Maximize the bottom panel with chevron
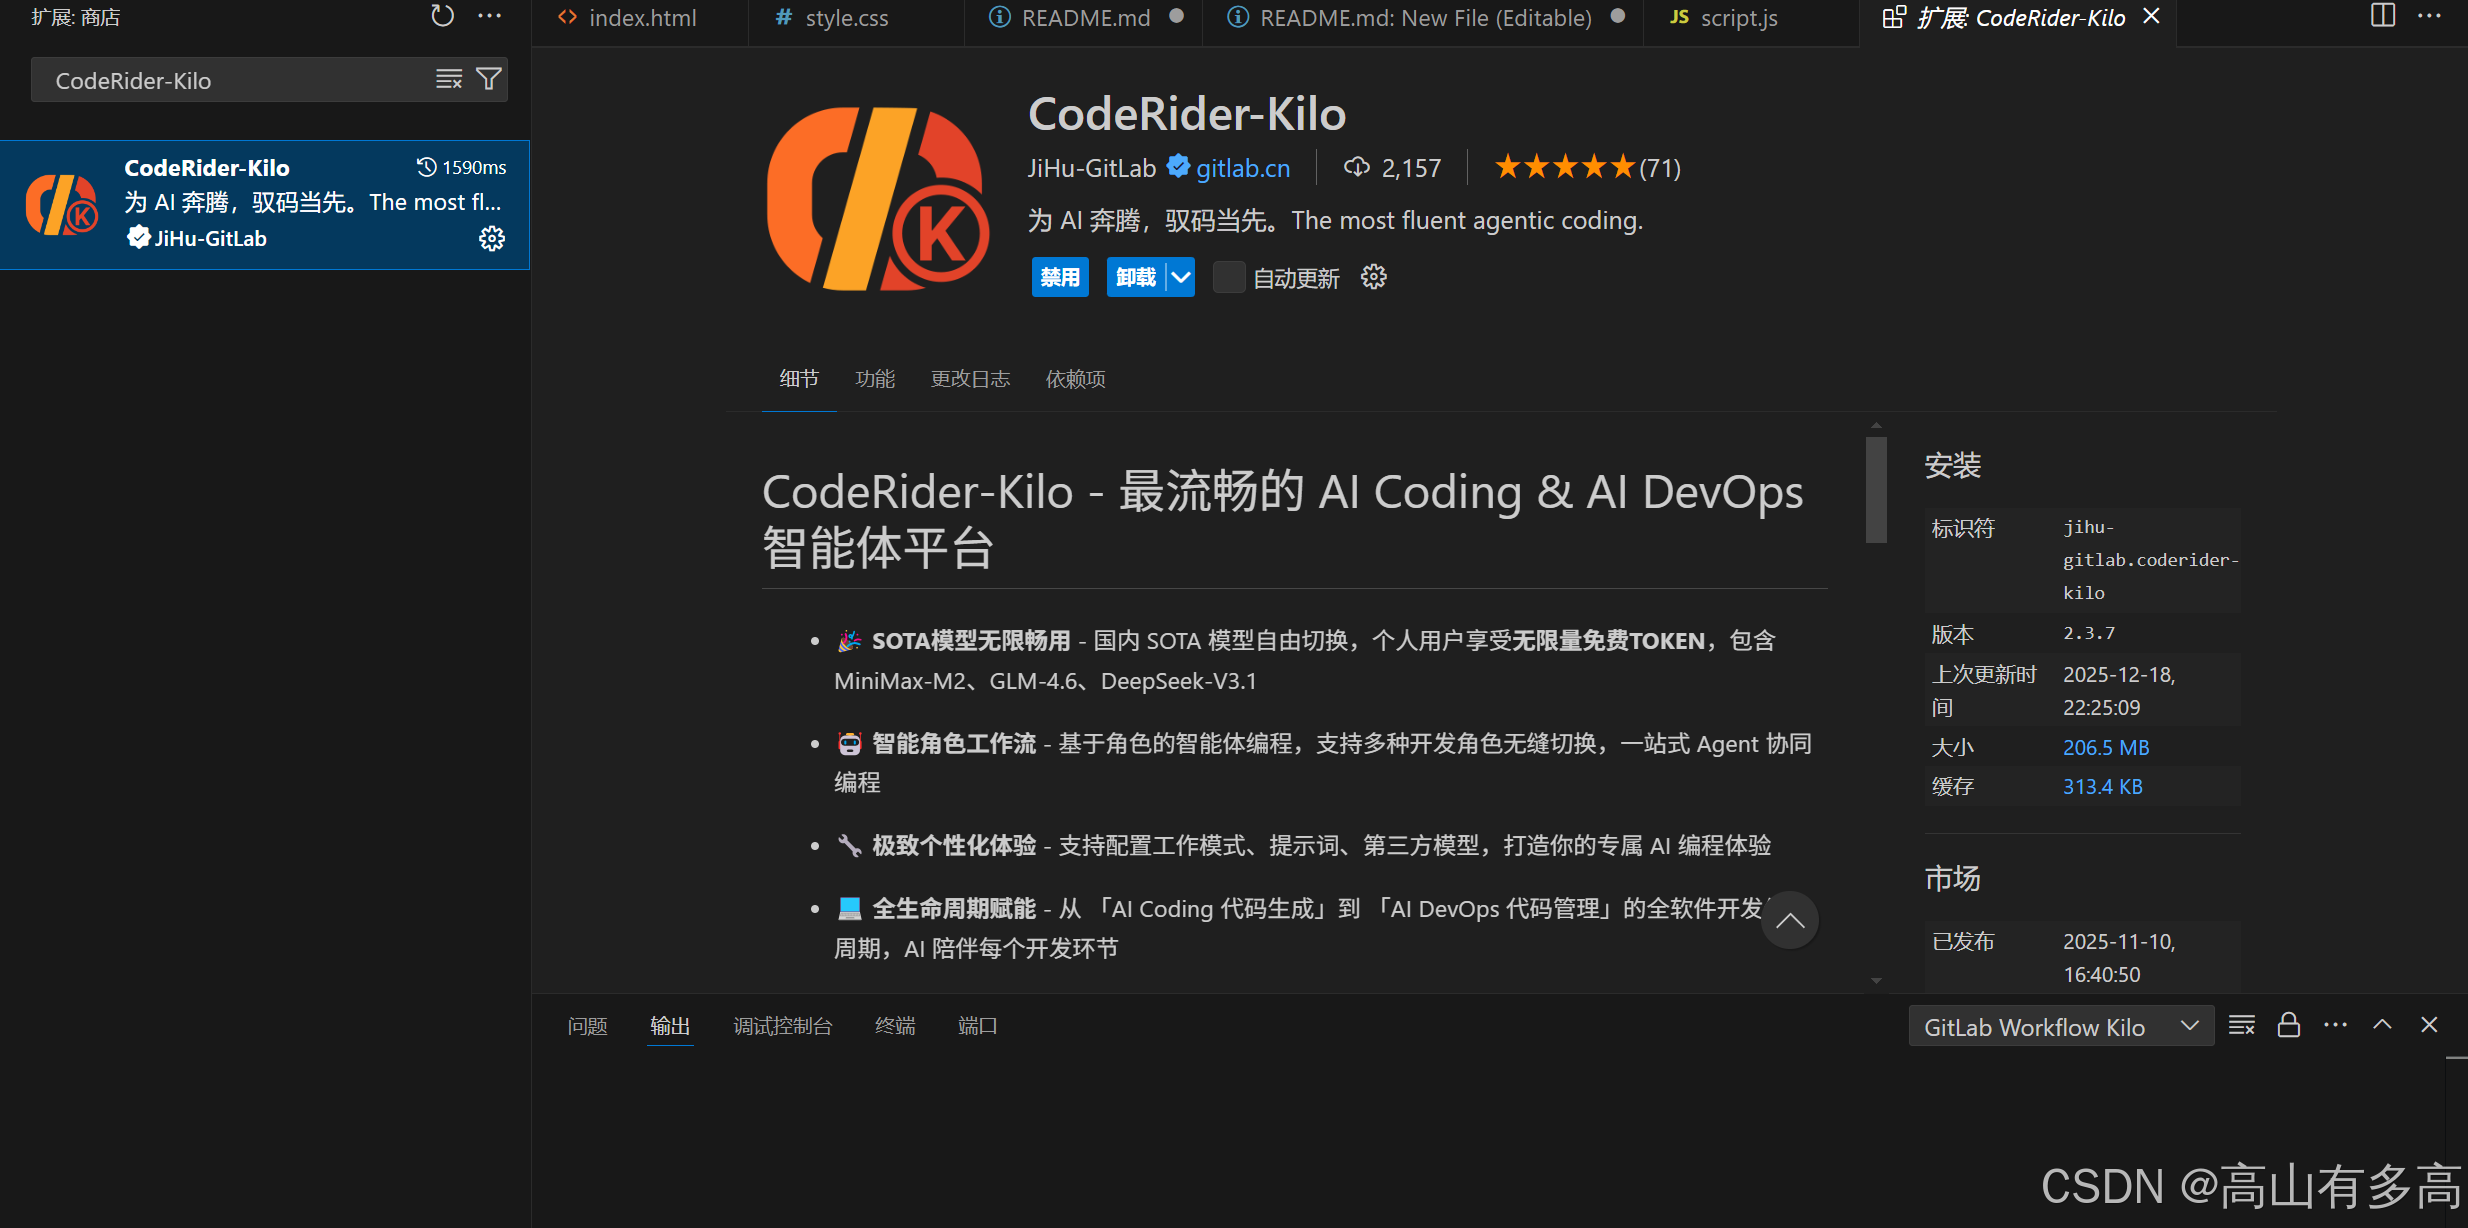 (x=2383, y=1025)
